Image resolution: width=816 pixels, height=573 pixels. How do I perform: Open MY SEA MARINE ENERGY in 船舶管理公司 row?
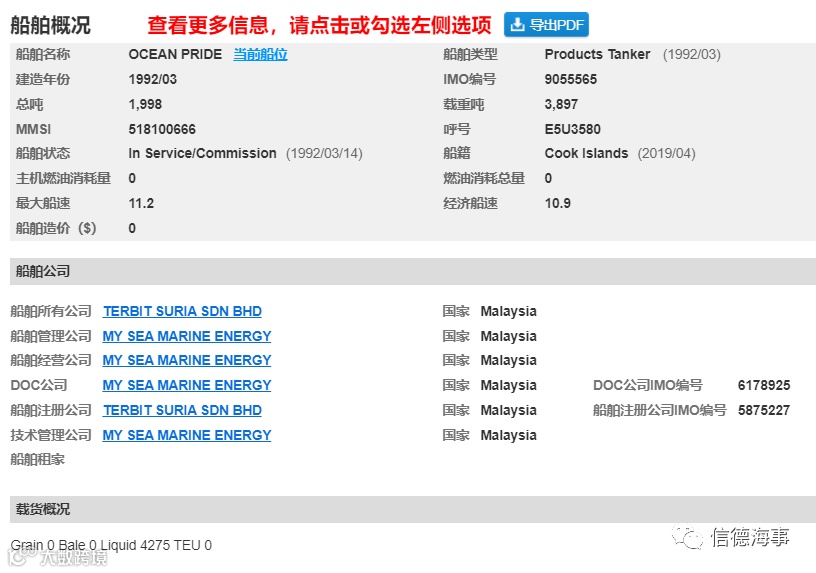click(187, 336)
